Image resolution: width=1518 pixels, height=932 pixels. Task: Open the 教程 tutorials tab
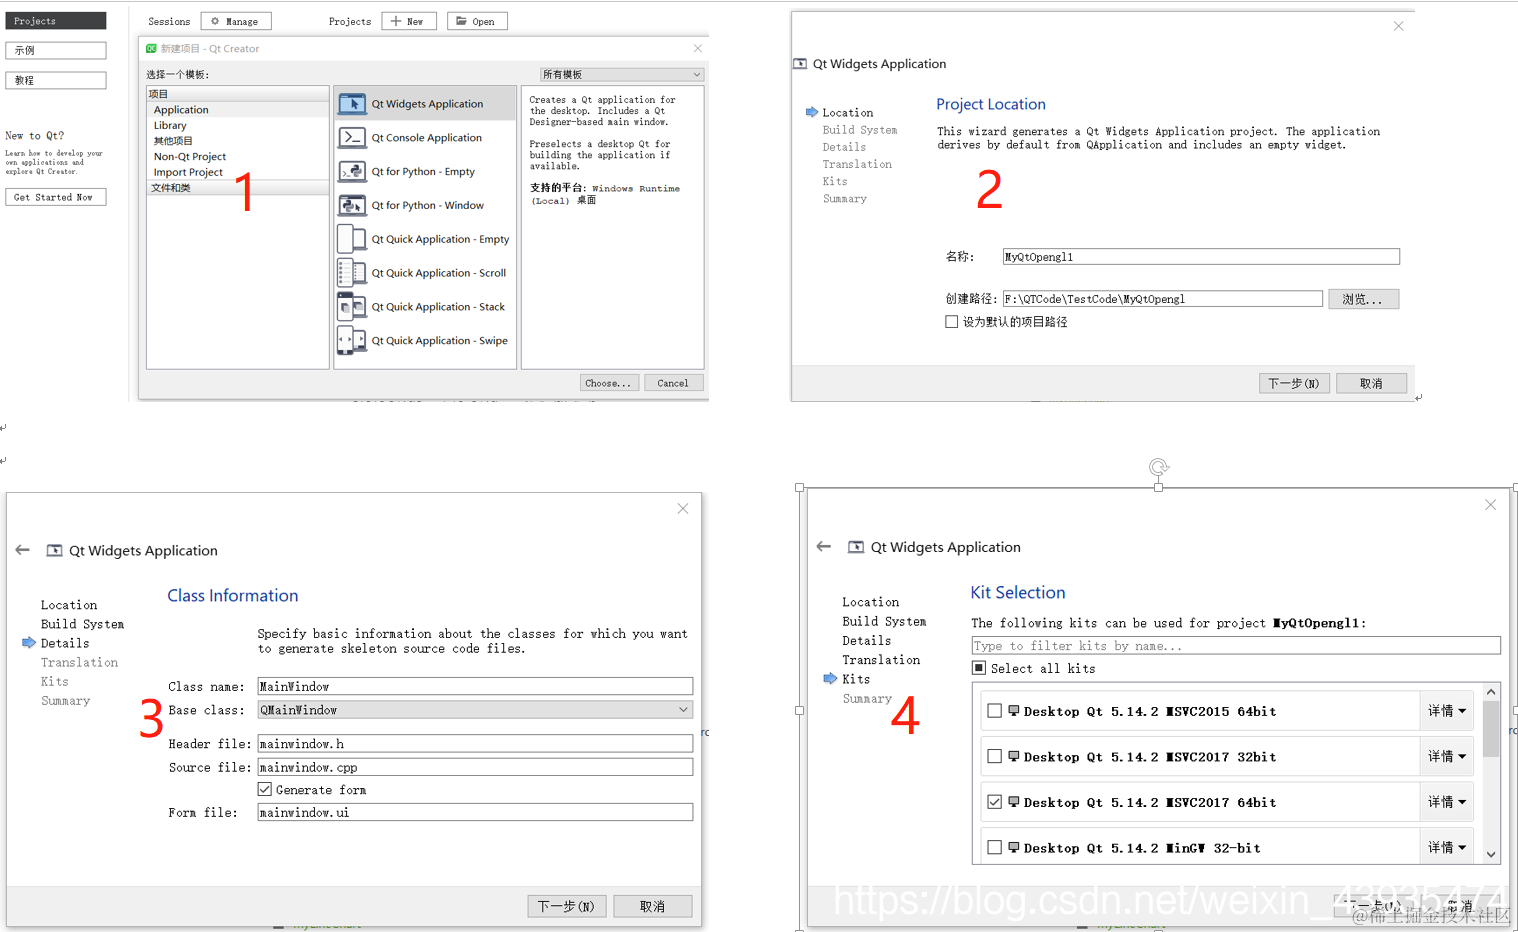coord(56,80)
